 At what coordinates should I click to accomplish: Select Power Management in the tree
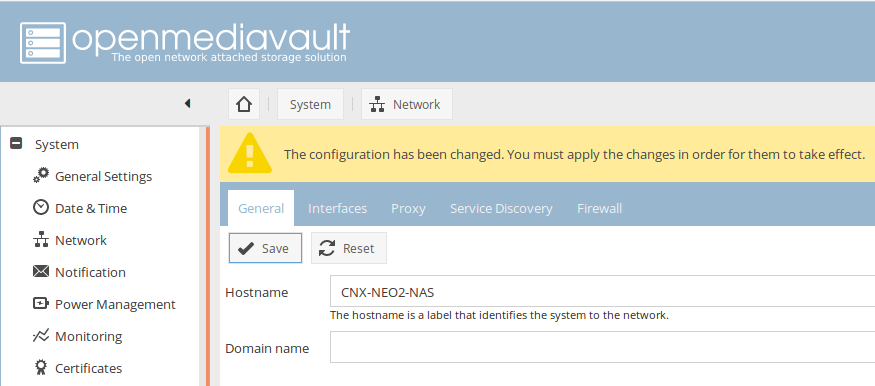pos(115,304)
